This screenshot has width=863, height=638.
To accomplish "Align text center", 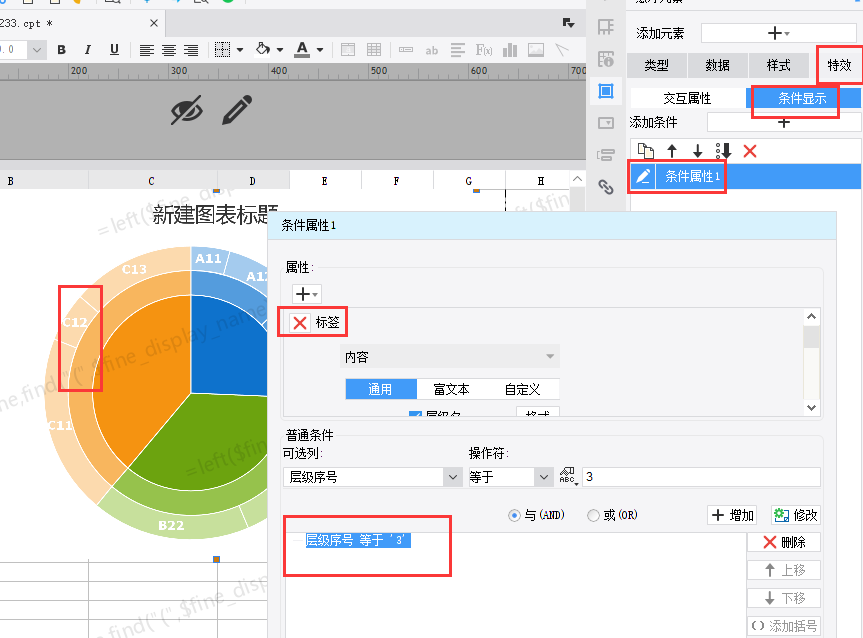I will (169, 51).
